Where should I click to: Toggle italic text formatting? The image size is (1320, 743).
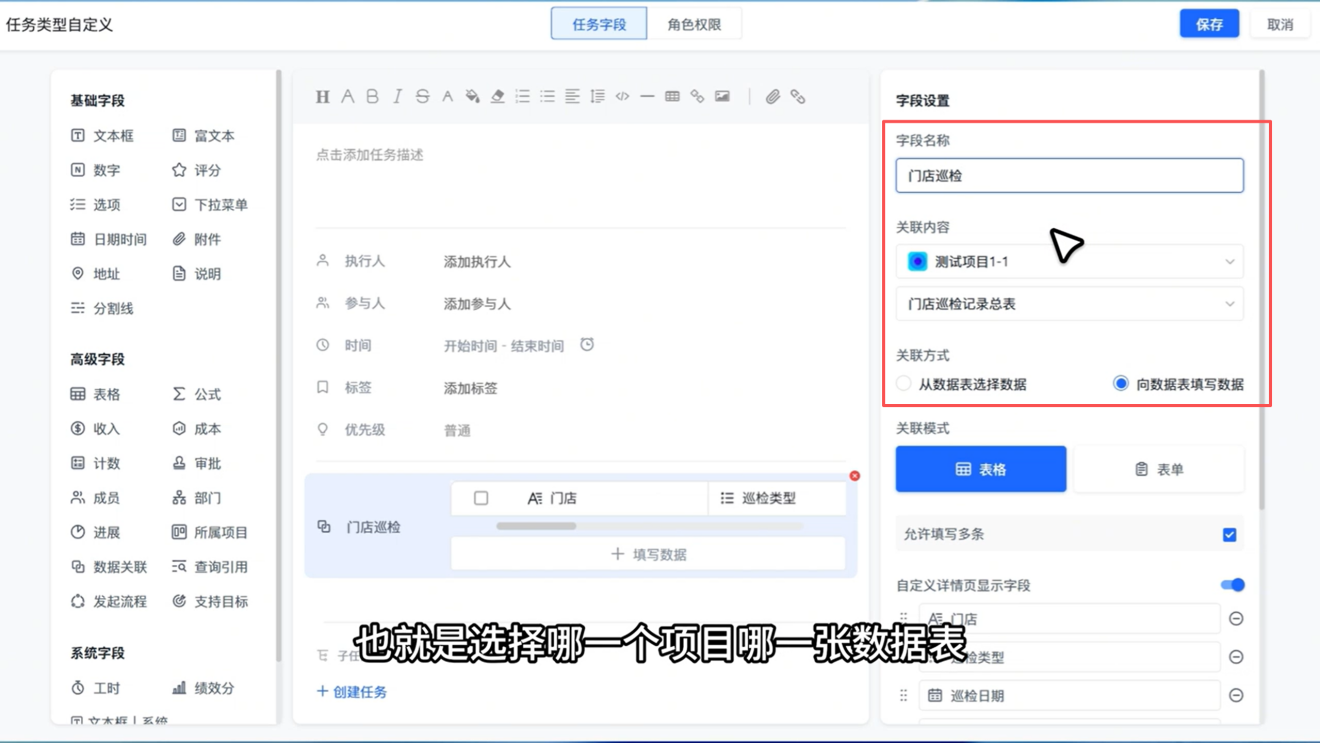pos(397,97)
